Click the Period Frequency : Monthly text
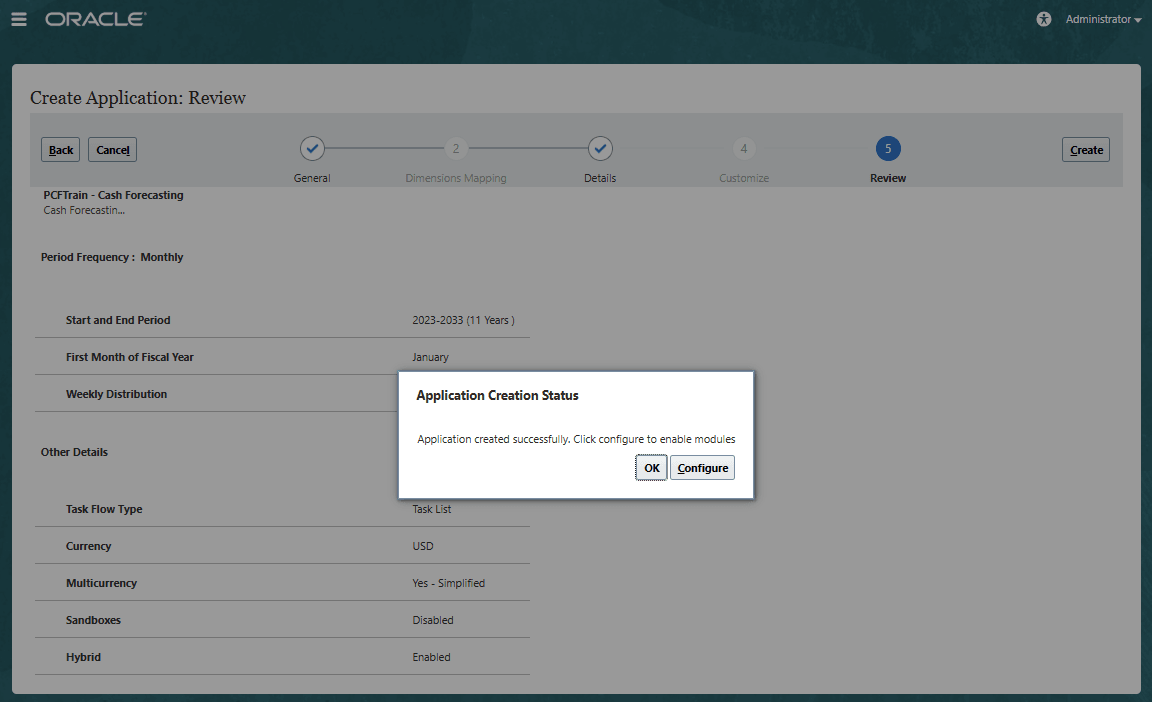Screen dimensions: 1152x702 coord(112,257)
